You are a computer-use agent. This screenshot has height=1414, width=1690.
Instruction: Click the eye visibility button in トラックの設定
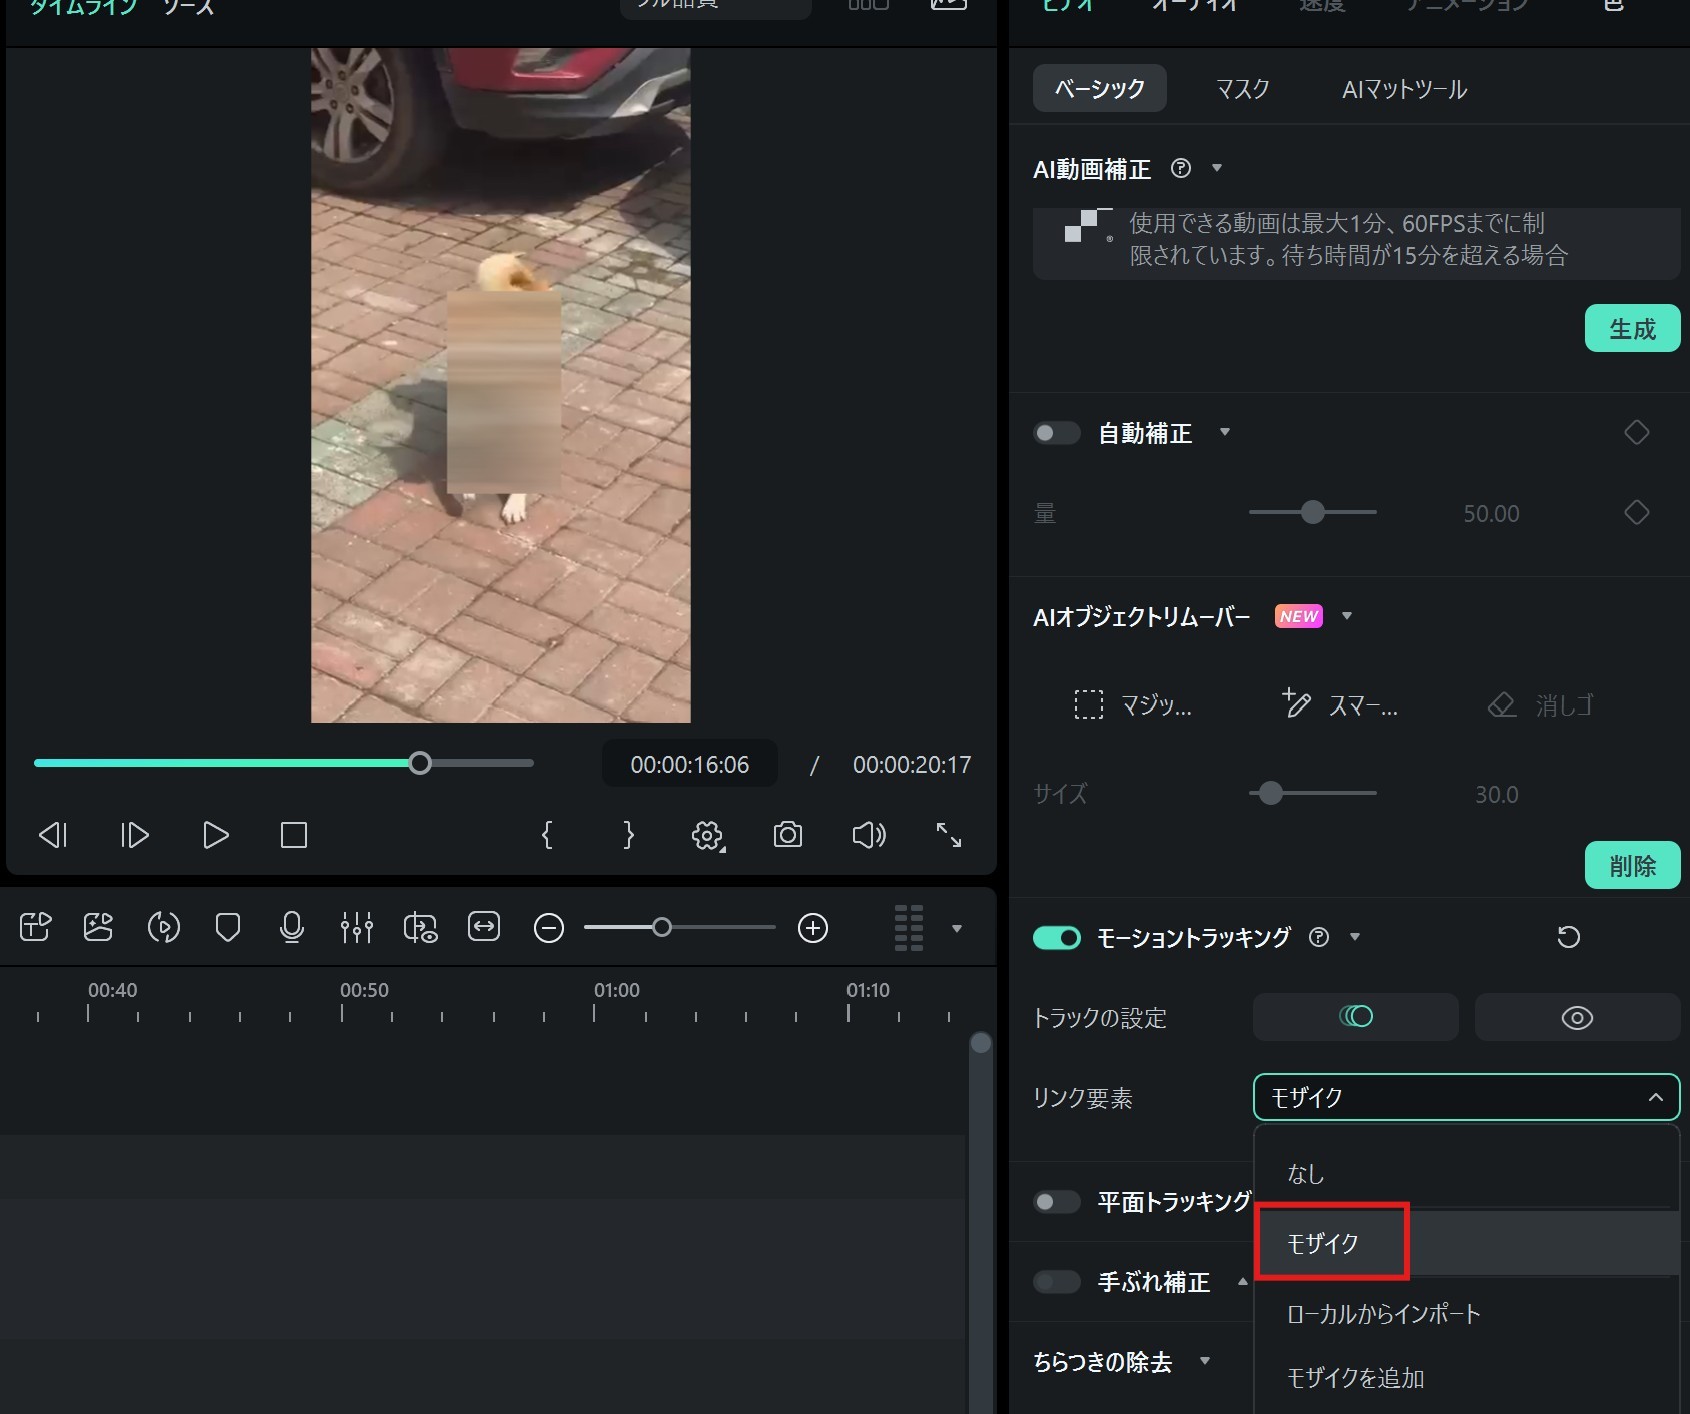[x=1578, y=1017]
